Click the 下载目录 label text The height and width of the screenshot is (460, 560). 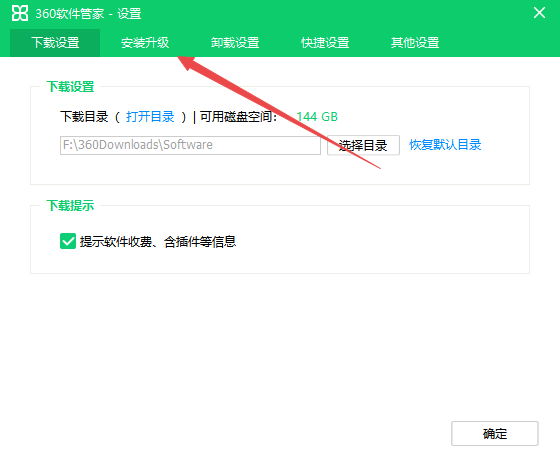coord(84,117)
